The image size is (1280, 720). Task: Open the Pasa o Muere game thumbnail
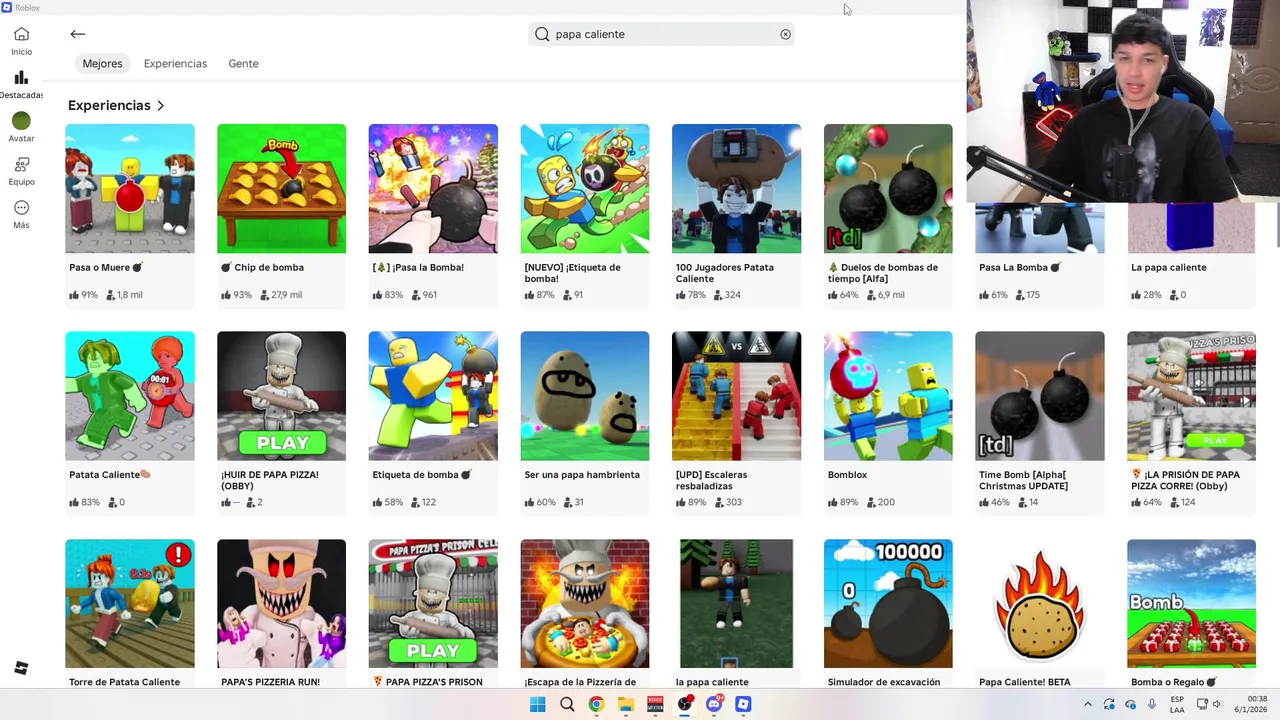(x=130, y=188)
